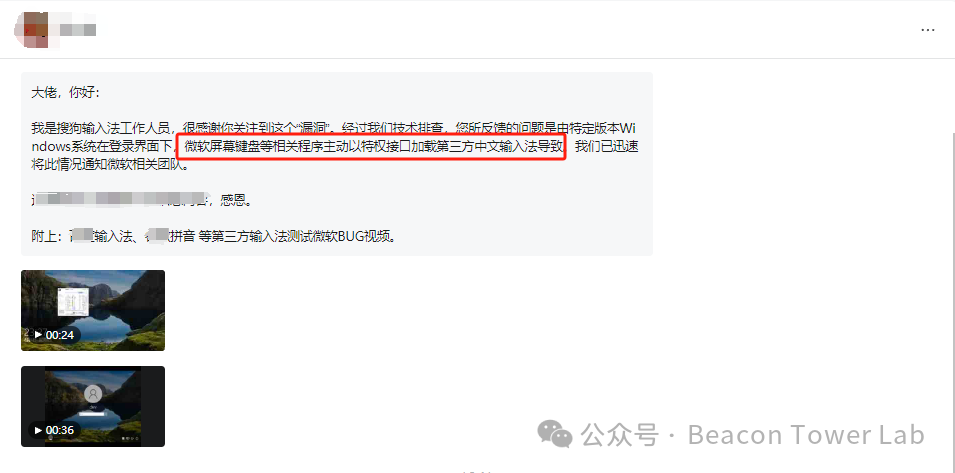This screenshot has width=955, height=473.
Task: Click the blurred sender avatar
Action: (x=31, y=29)
